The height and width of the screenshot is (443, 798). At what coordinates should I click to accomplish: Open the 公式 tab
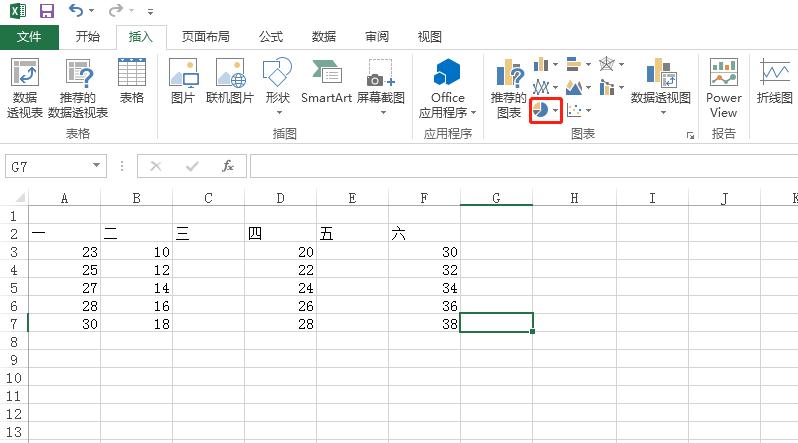271,37
